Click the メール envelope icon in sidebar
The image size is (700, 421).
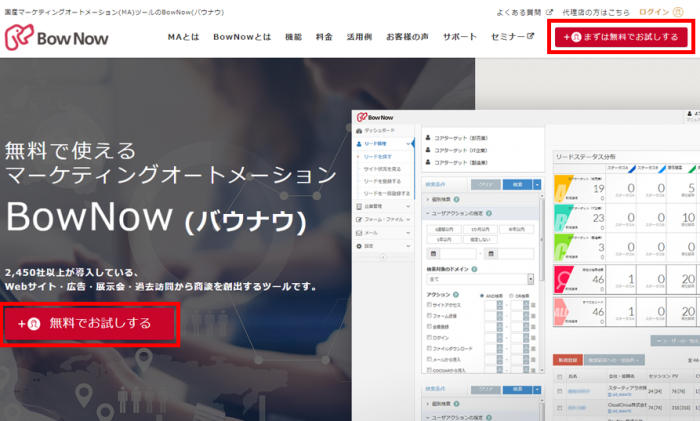[x=361, y=230]
